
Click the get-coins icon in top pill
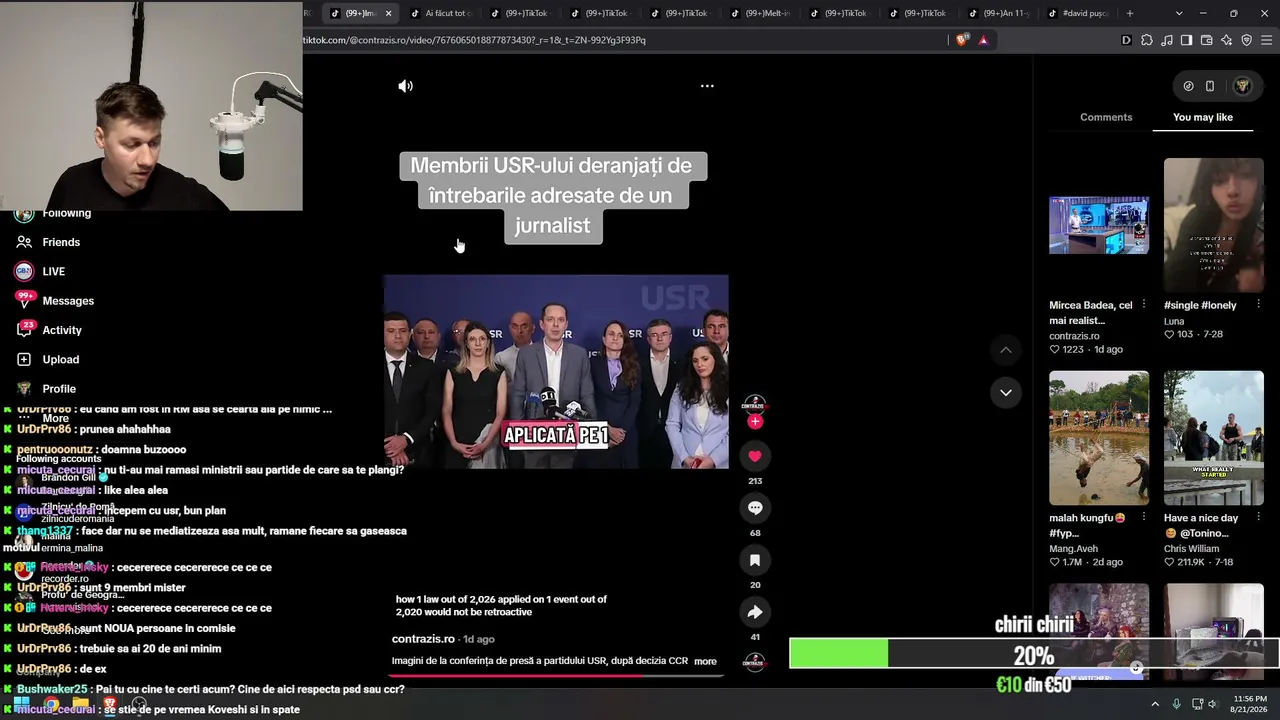1188,86
